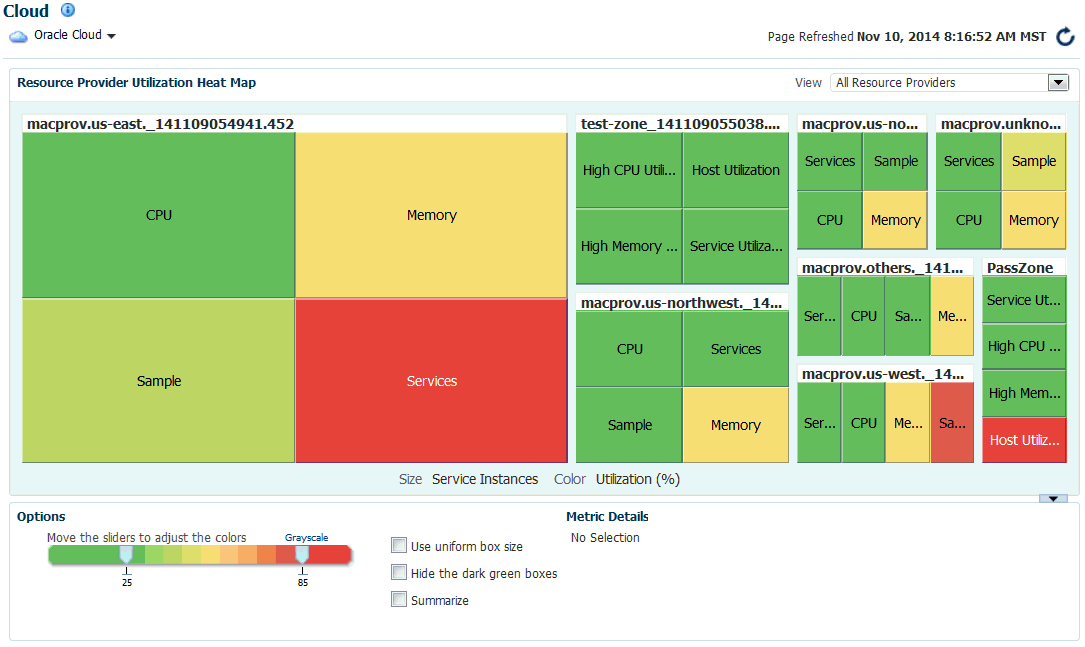Select the red Services tile in macprov.us-east

[x=431, y=379]
